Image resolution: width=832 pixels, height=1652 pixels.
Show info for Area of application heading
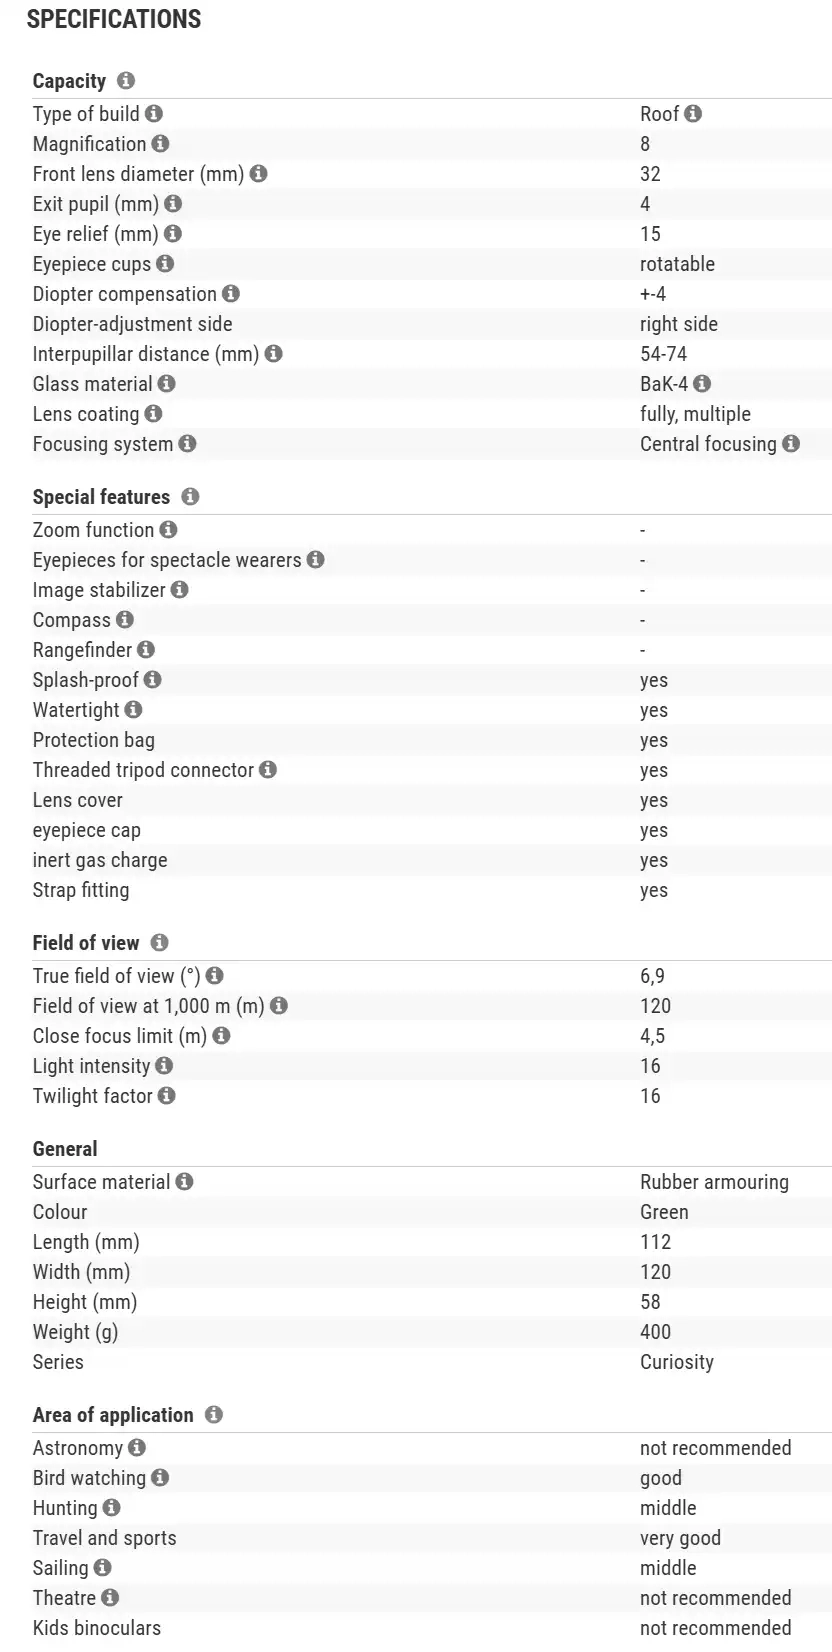point(213,1415)
